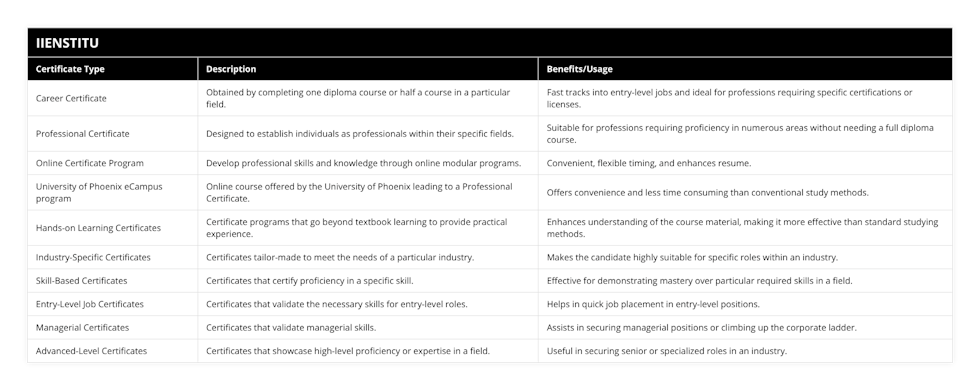Screen dimensions: 980x390
Task: Click the Entry-Level Job Certificates cell
Action: click(112, 304)
